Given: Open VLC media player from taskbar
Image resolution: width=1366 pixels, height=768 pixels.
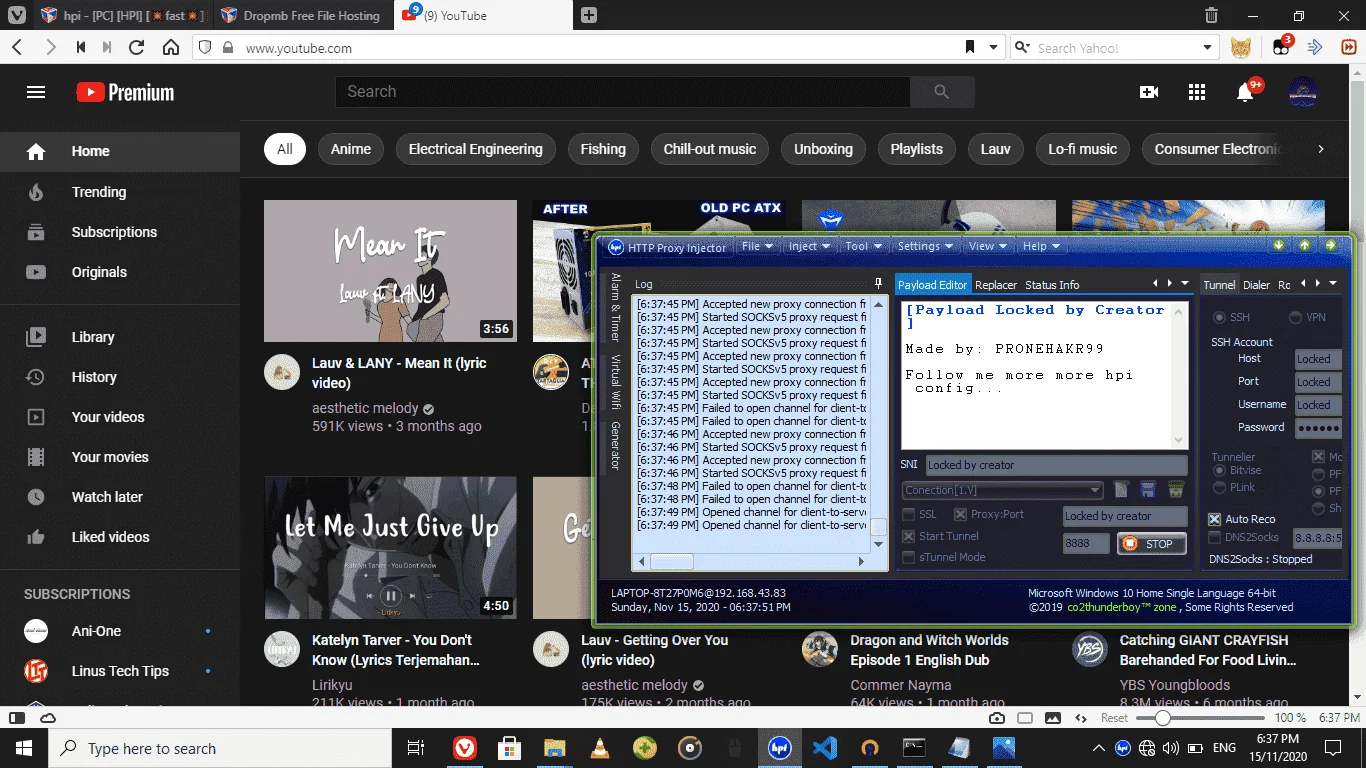Looking at the screenshot, I should click(x=599, y=748).
